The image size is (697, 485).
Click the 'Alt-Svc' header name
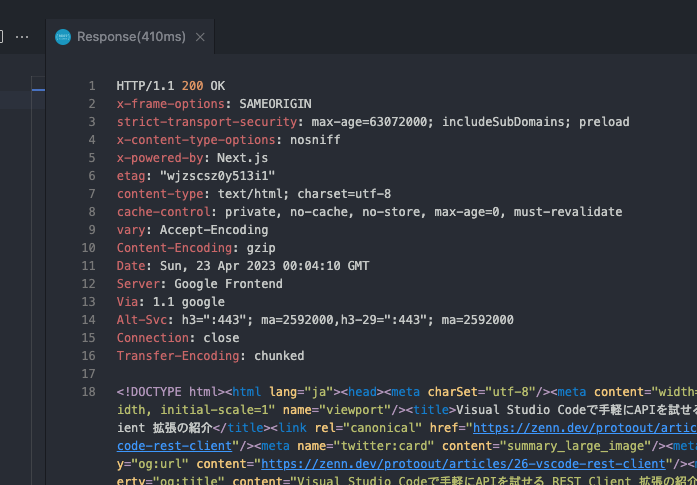(x=142, y=320)
